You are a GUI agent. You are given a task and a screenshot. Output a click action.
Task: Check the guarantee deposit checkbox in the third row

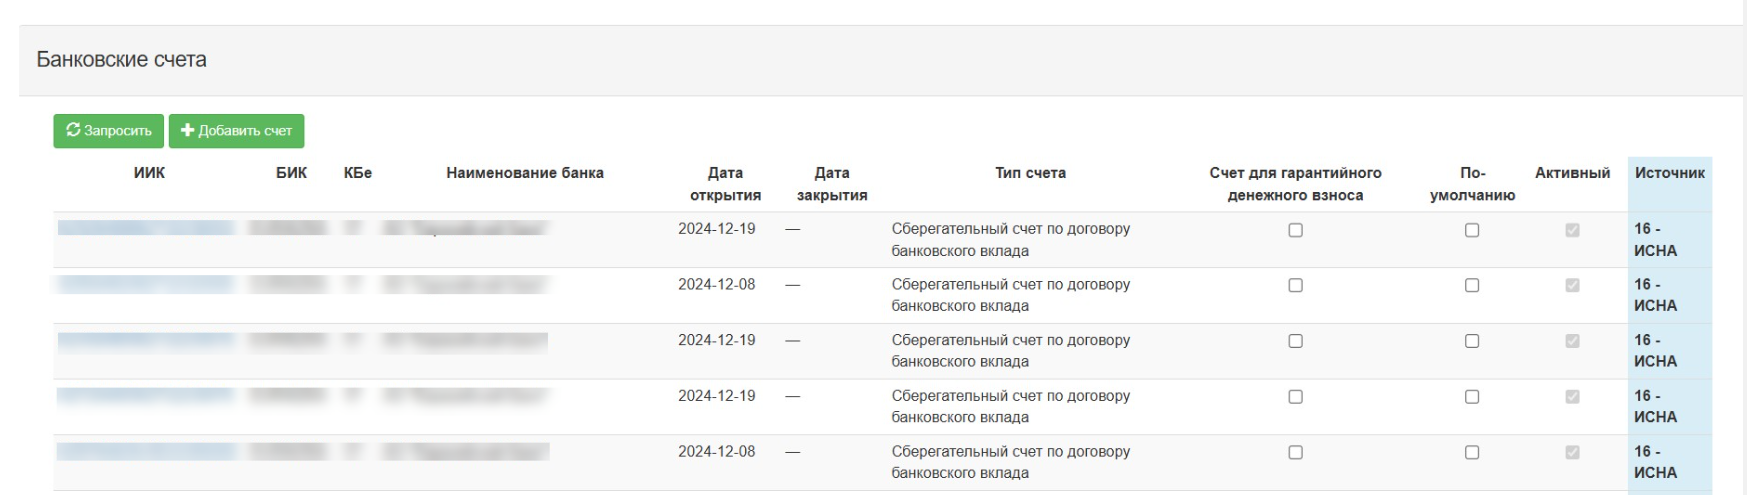1295,341
